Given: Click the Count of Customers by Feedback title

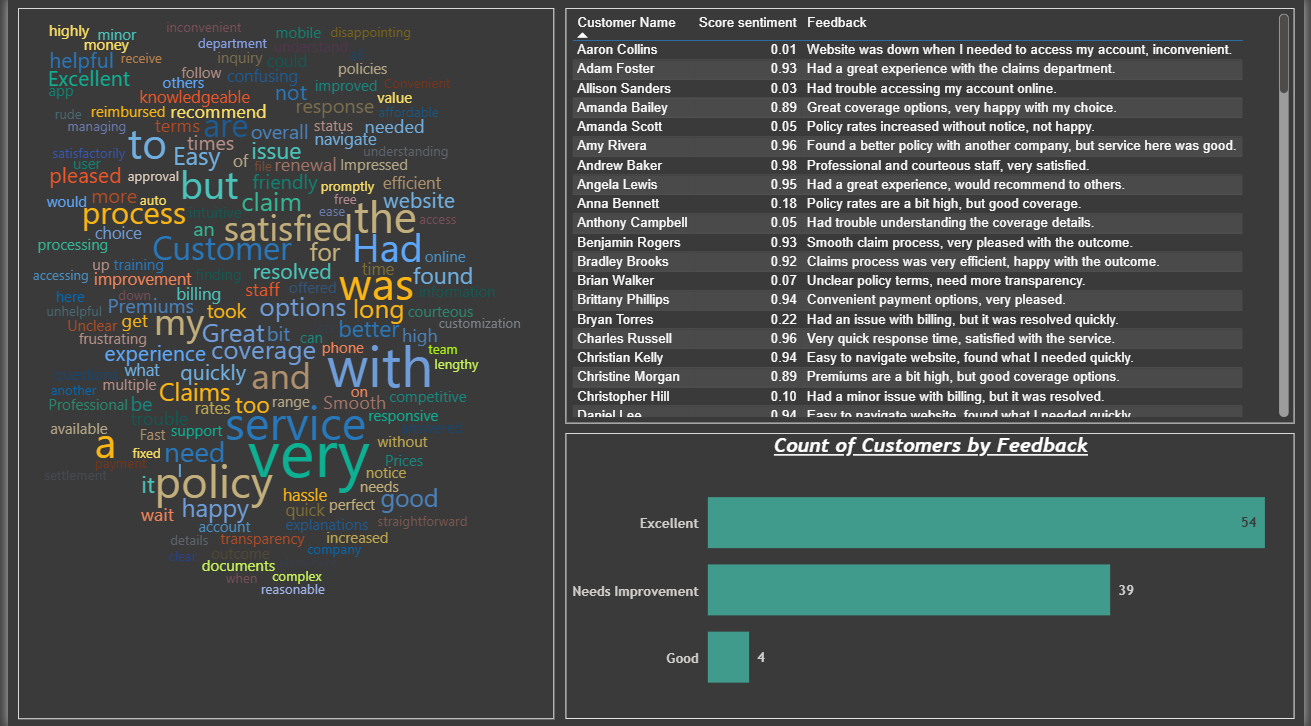Looking at the screenshot, I should [x=930, y=445].
